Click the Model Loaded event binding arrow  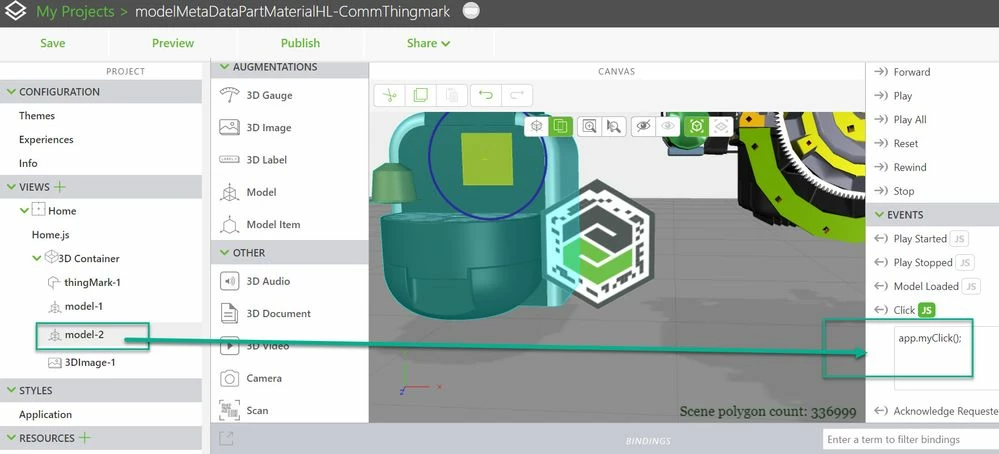pyautogui.click(x=881, y=287)
